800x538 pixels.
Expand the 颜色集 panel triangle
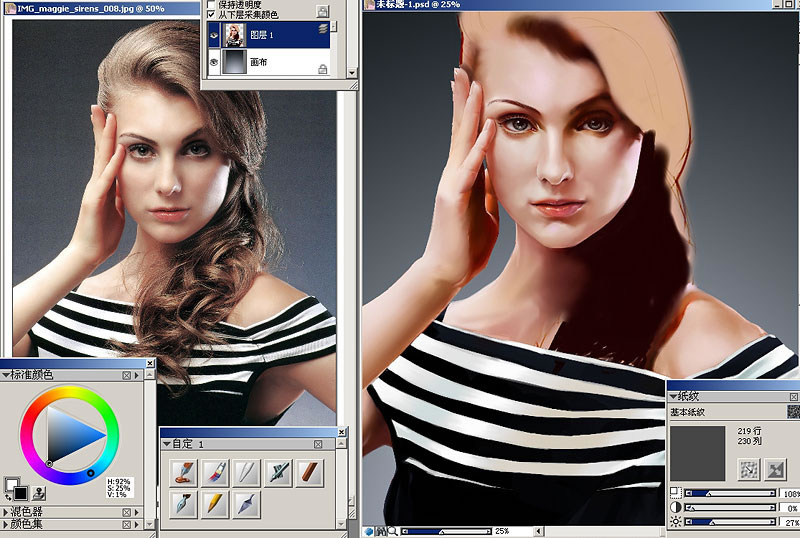coord(6,524)
